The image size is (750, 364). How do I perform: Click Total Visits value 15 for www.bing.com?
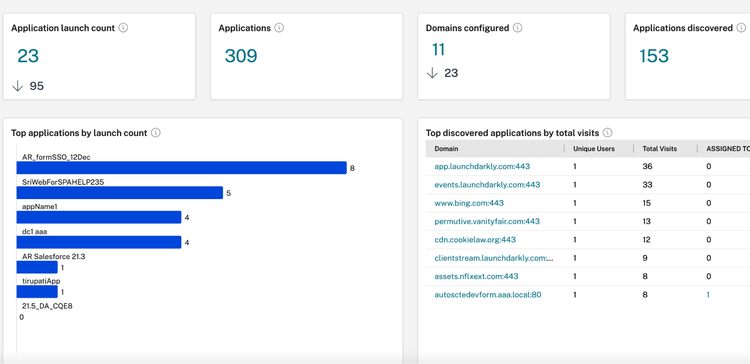[647, 203]
